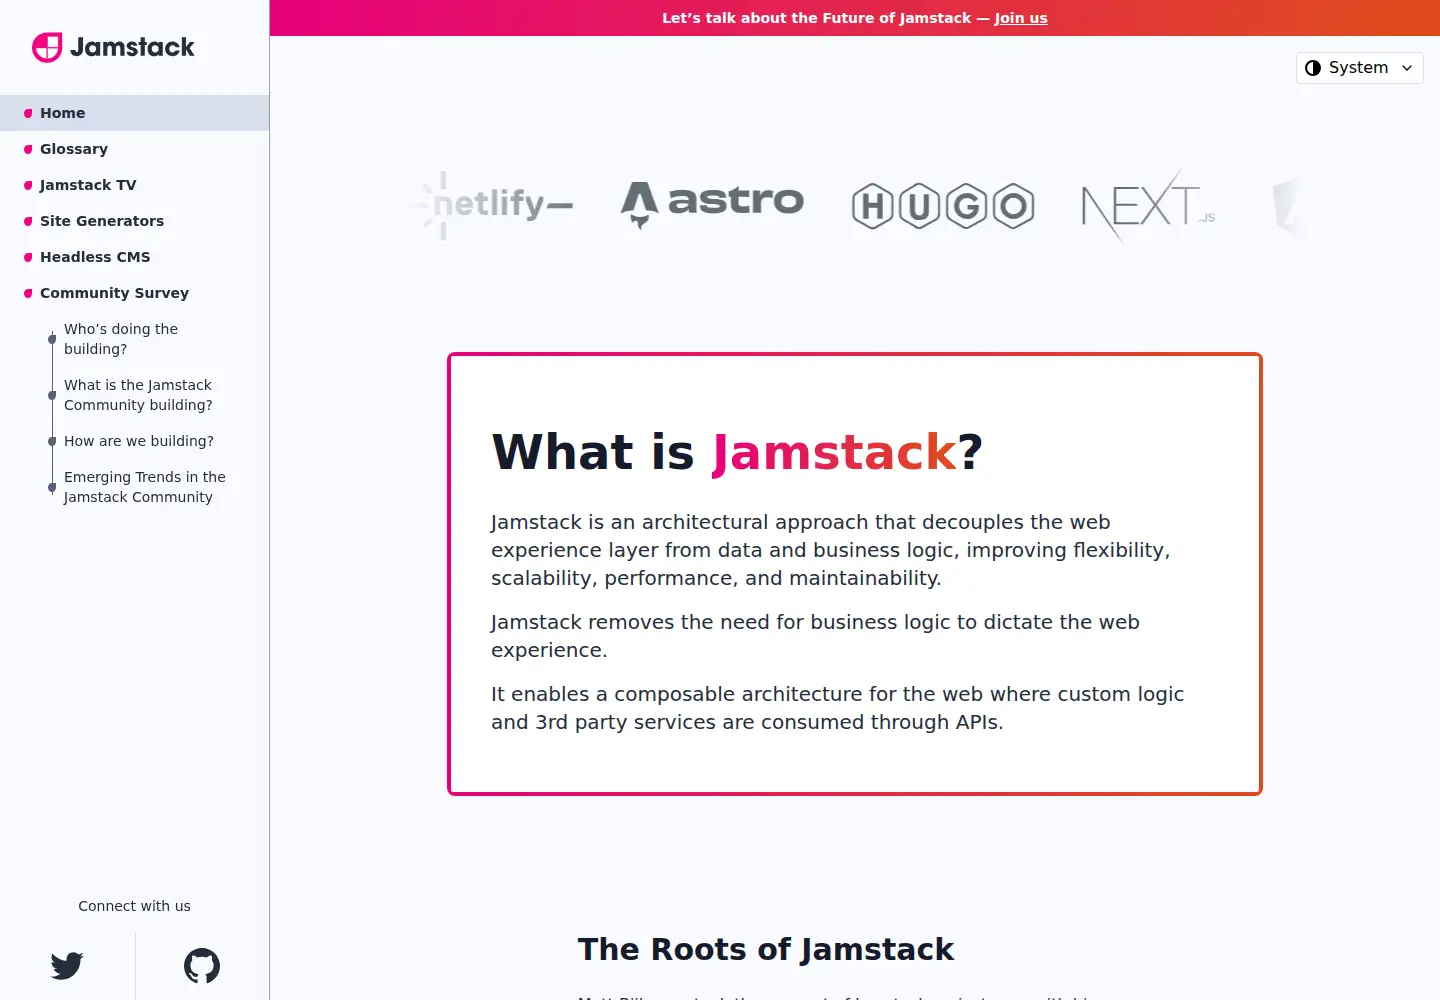Open the Twitter profile icon
This screenshot has height=1000, width=1440.
[x=67, y=966]
